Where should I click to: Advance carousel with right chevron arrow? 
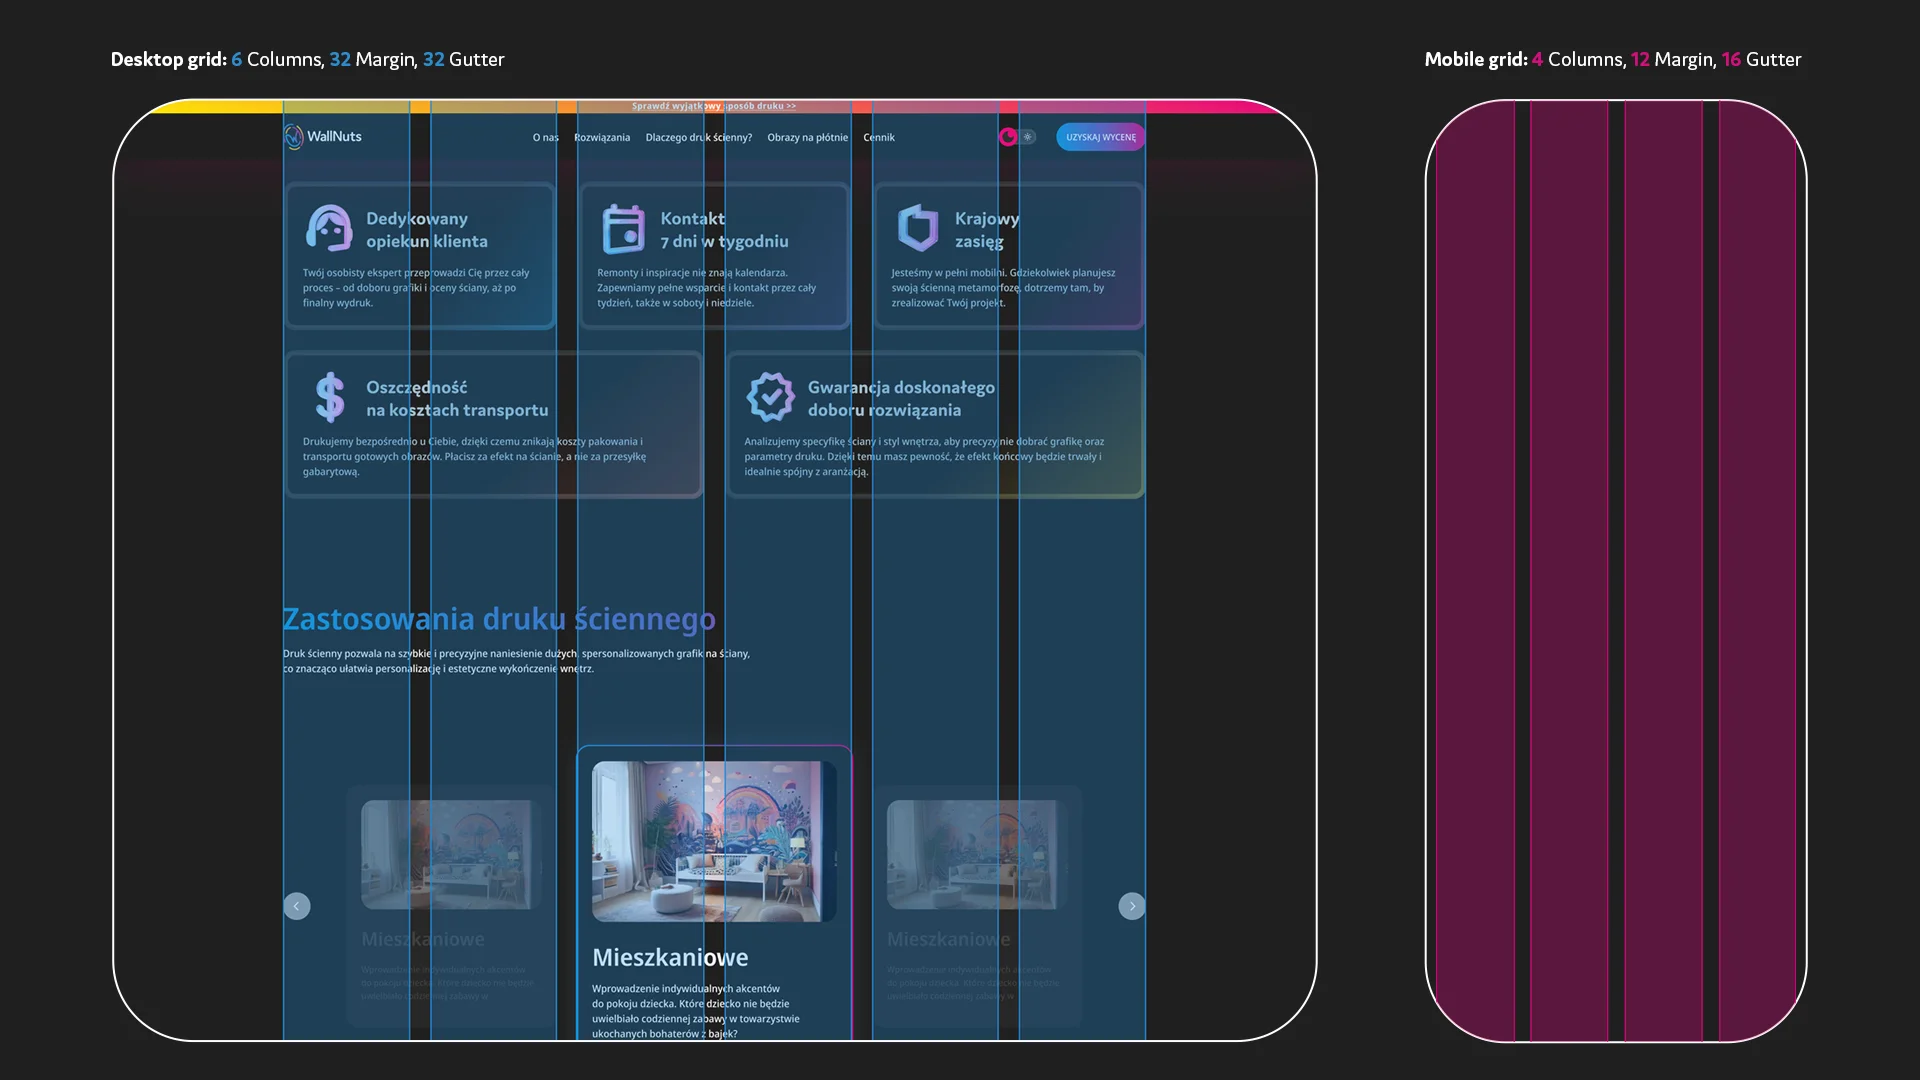point(1131,906)
